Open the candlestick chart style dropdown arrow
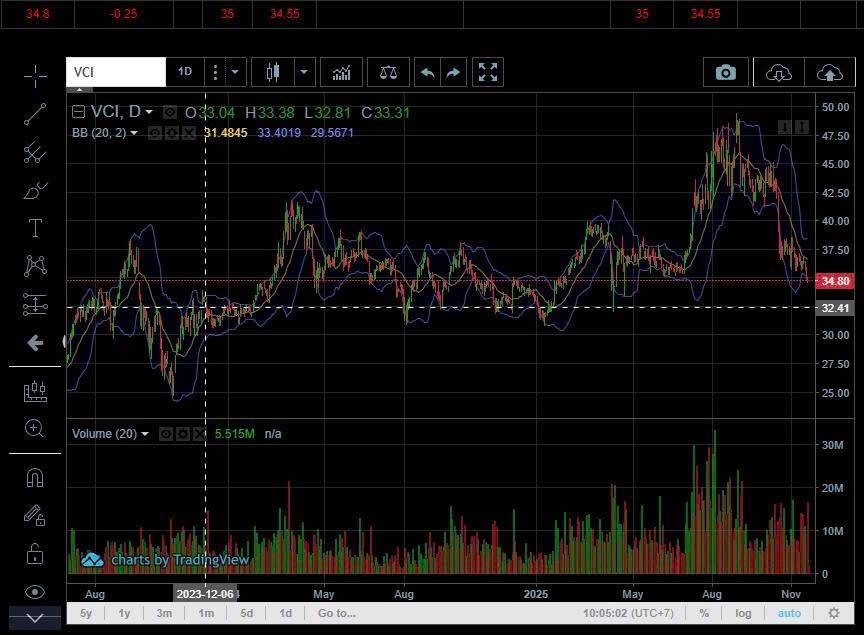This screenshot has height=635, width=864. point(304,72)
